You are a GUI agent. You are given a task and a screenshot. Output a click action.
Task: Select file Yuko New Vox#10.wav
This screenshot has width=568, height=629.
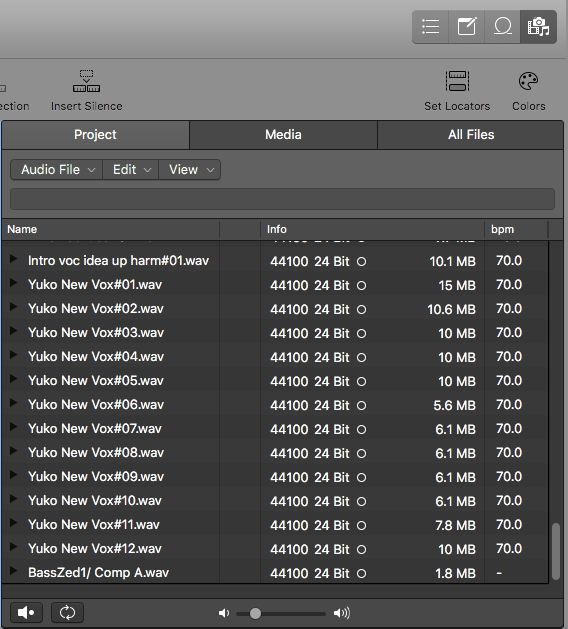[x=95, y=501]
